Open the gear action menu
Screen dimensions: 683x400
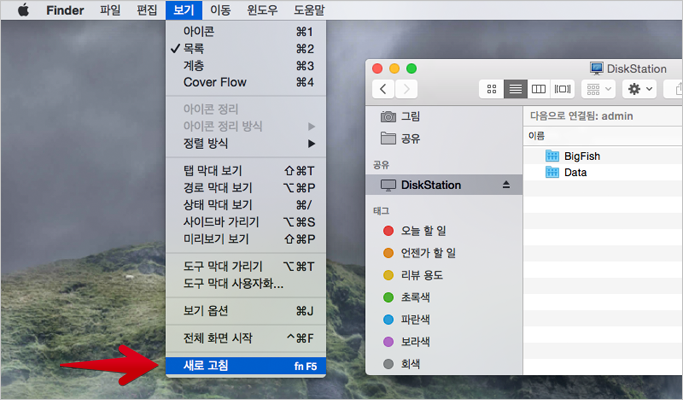click(x=639, y=89)
